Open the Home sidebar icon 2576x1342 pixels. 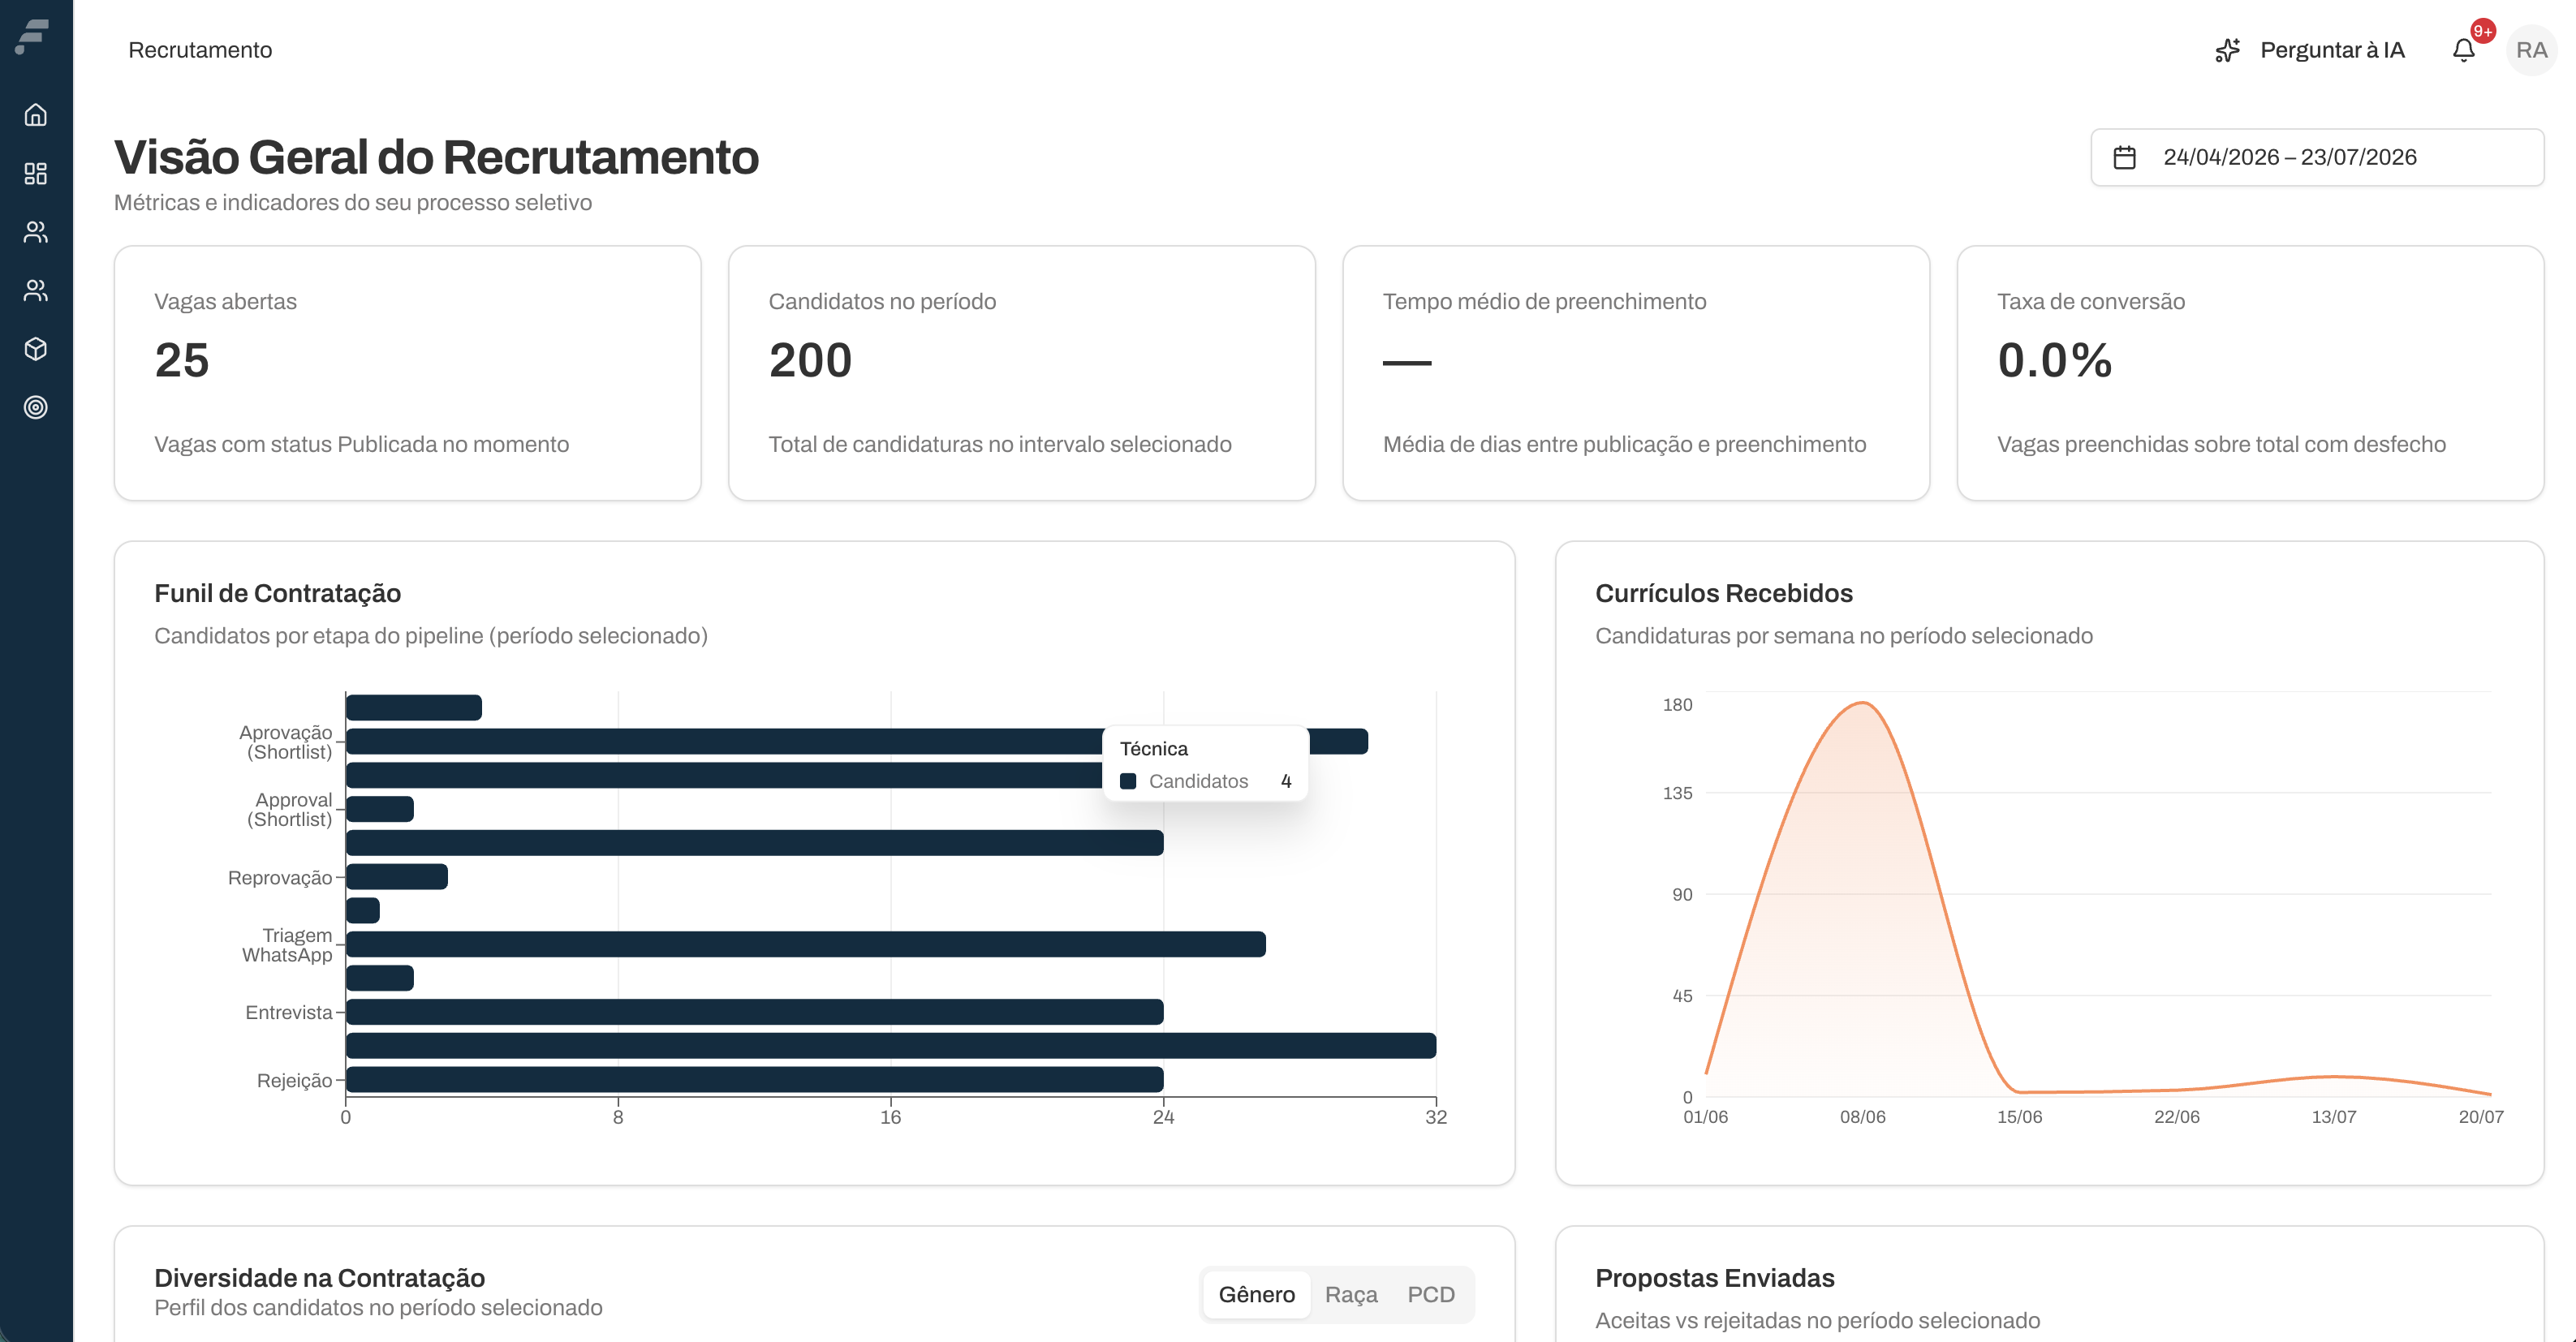36,115
